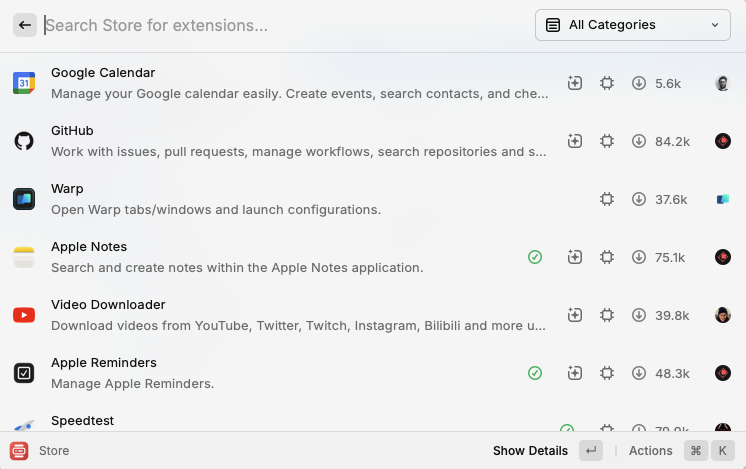This screenshot has height=469, width=746.
Task: Click the Apple Reminders checkbox icon
Action: click(24, 373)
